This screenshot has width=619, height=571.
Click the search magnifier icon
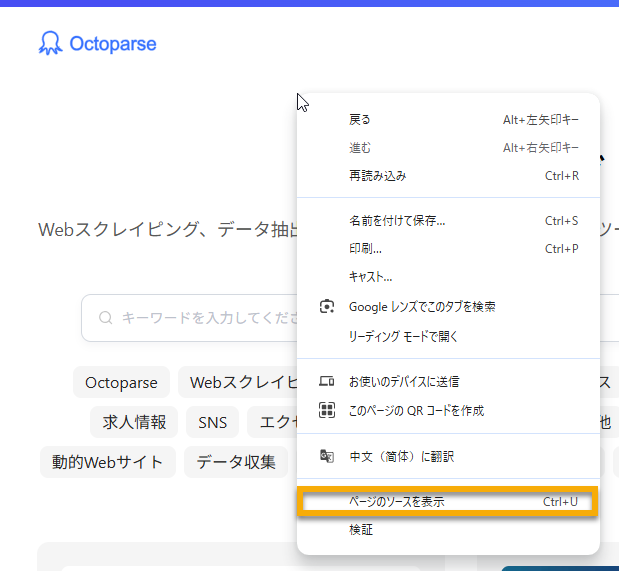[105, 318]
